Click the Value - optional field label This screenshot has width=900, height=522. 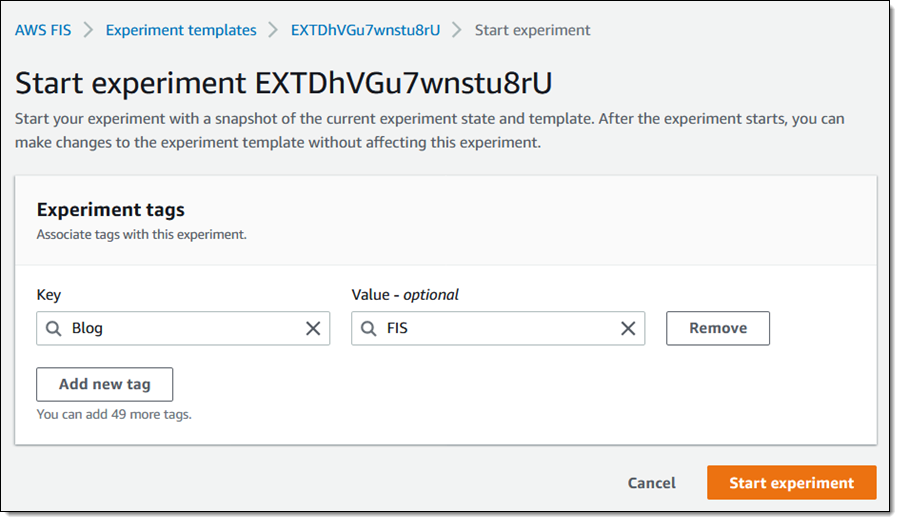click(405, 294)
